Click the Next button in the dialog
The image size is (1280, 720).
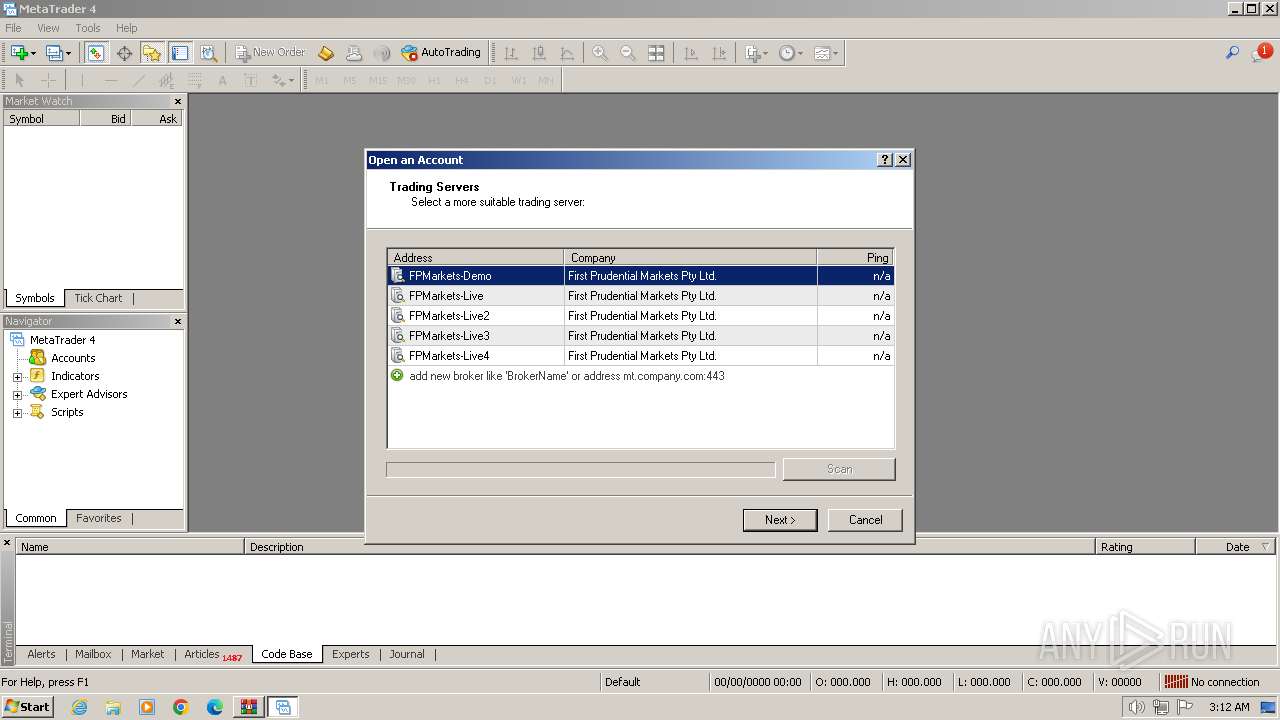click(x=780, y=520)
